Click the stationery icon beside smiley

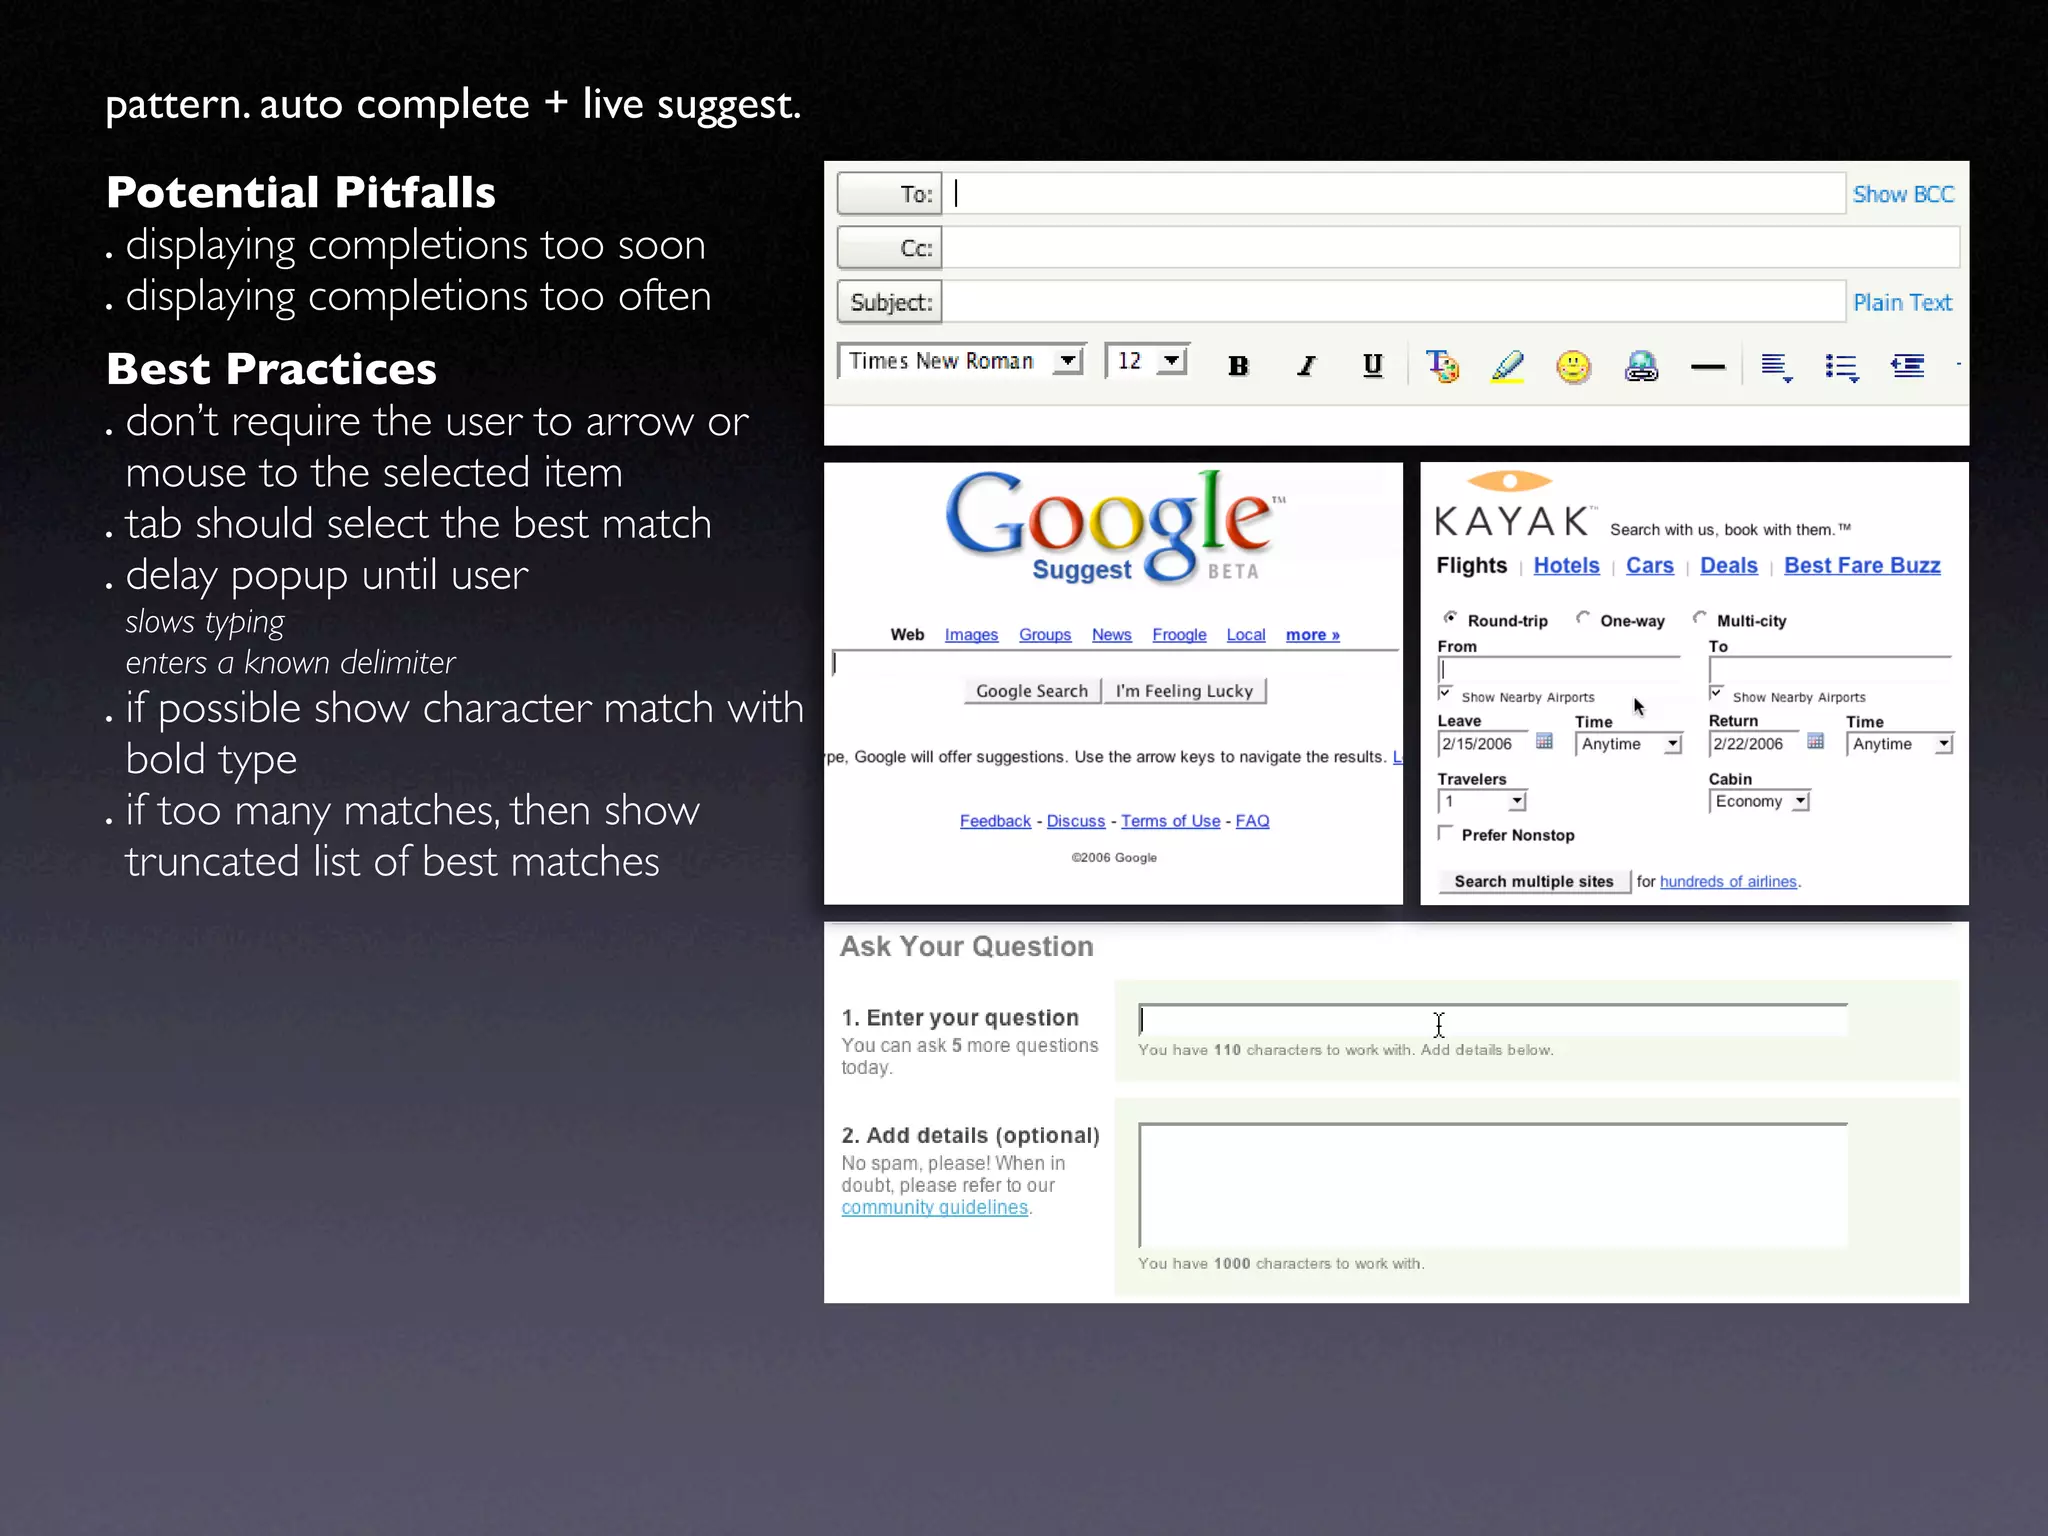[x=1641, y=367]
